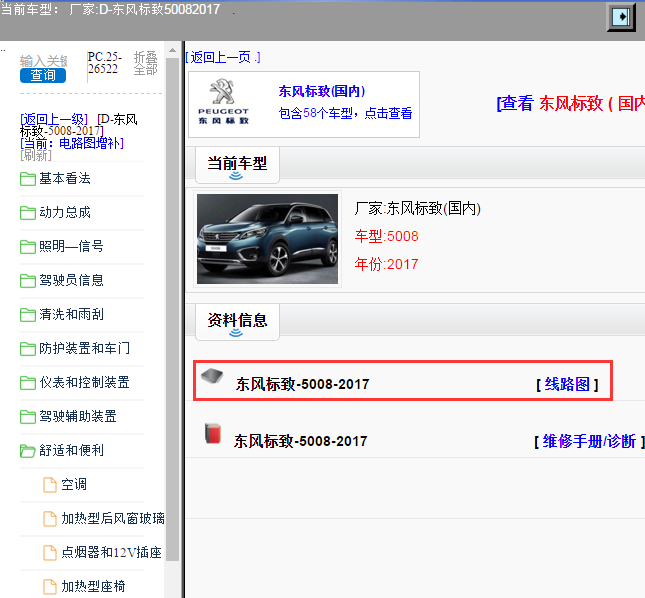
Task: Select 加热型座椅 entry text
Action: click(x=93, y=586)
